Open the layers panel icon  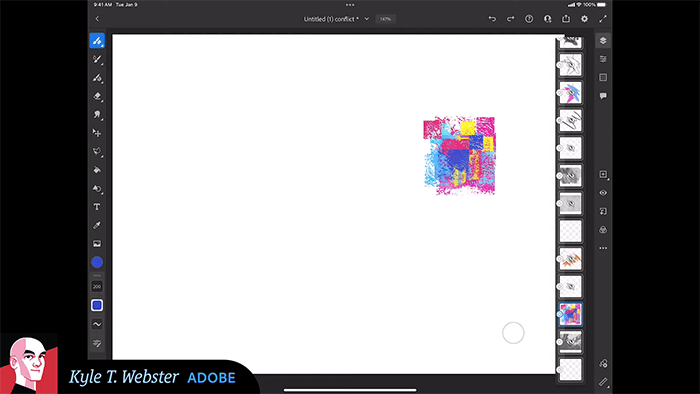(x=603, y=41)
